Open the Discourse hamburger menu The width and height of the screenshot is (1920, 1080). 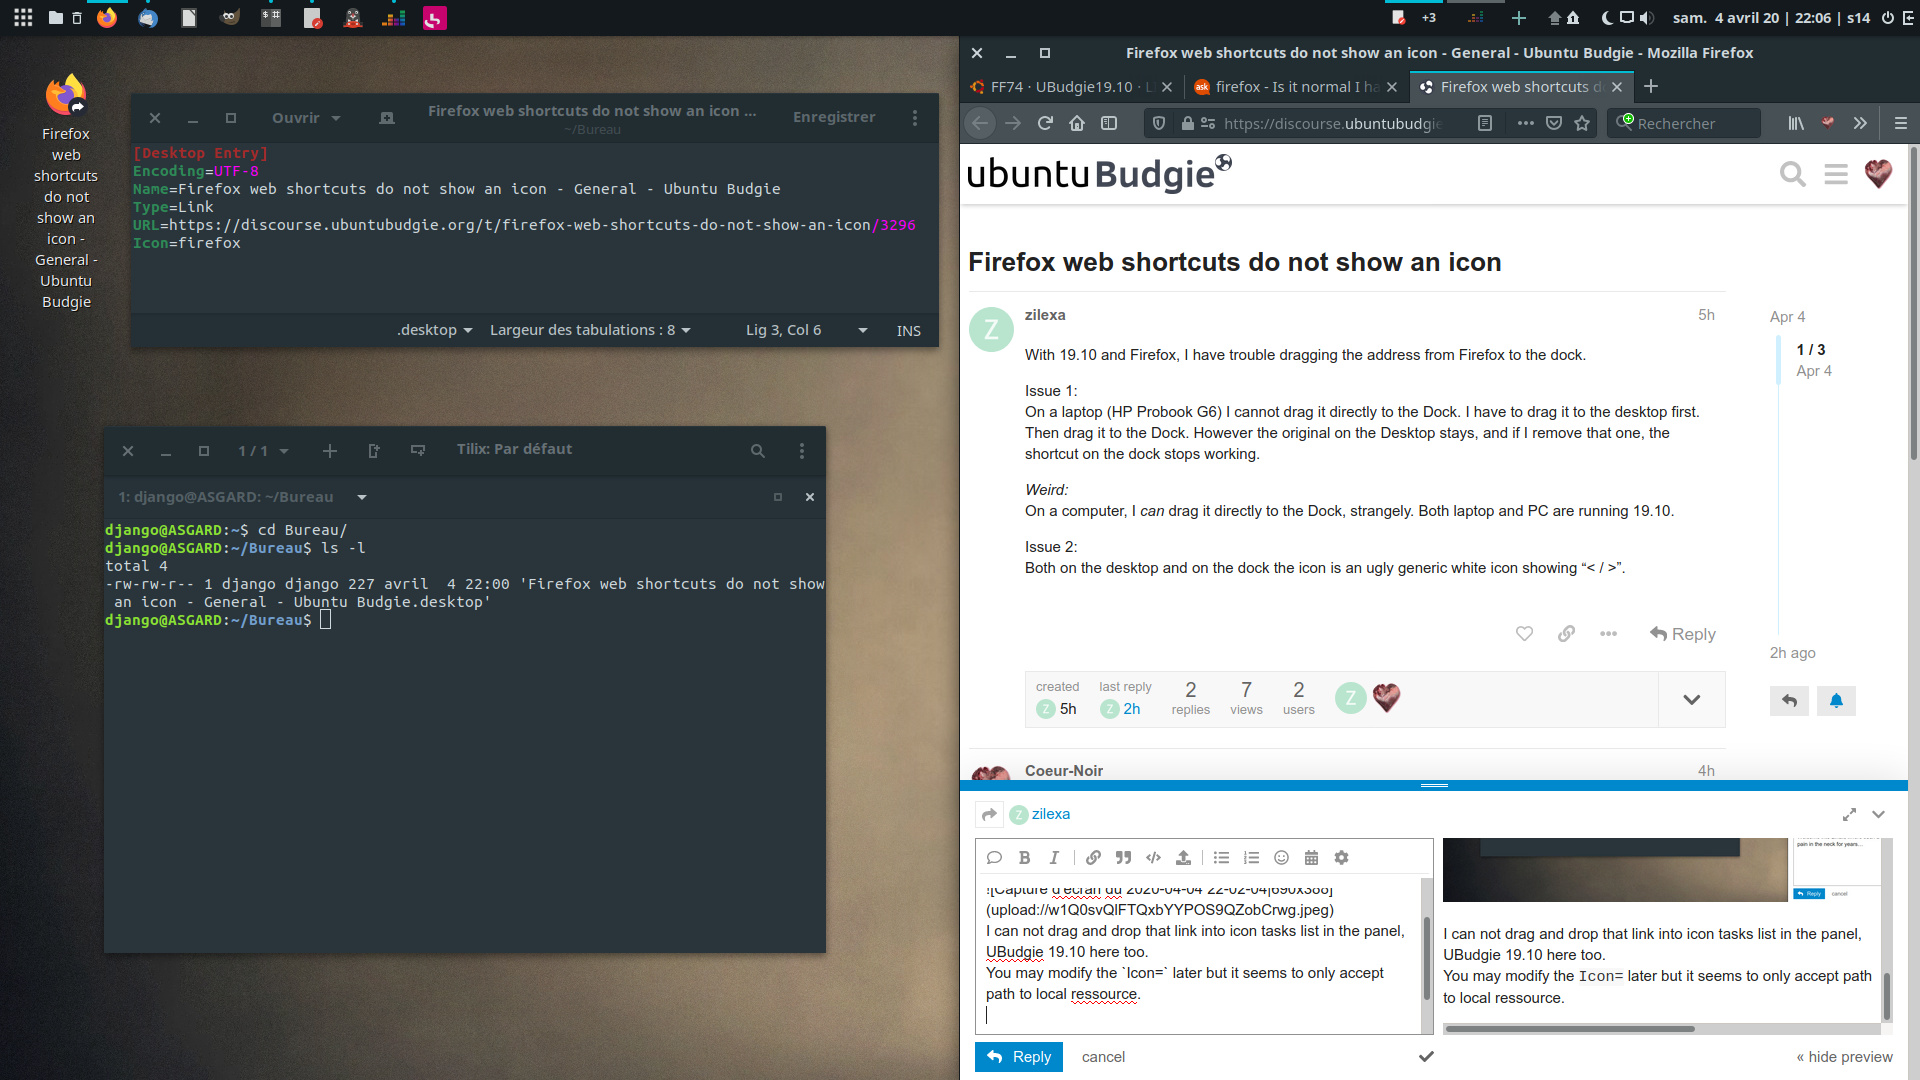tap(1836, 175)
